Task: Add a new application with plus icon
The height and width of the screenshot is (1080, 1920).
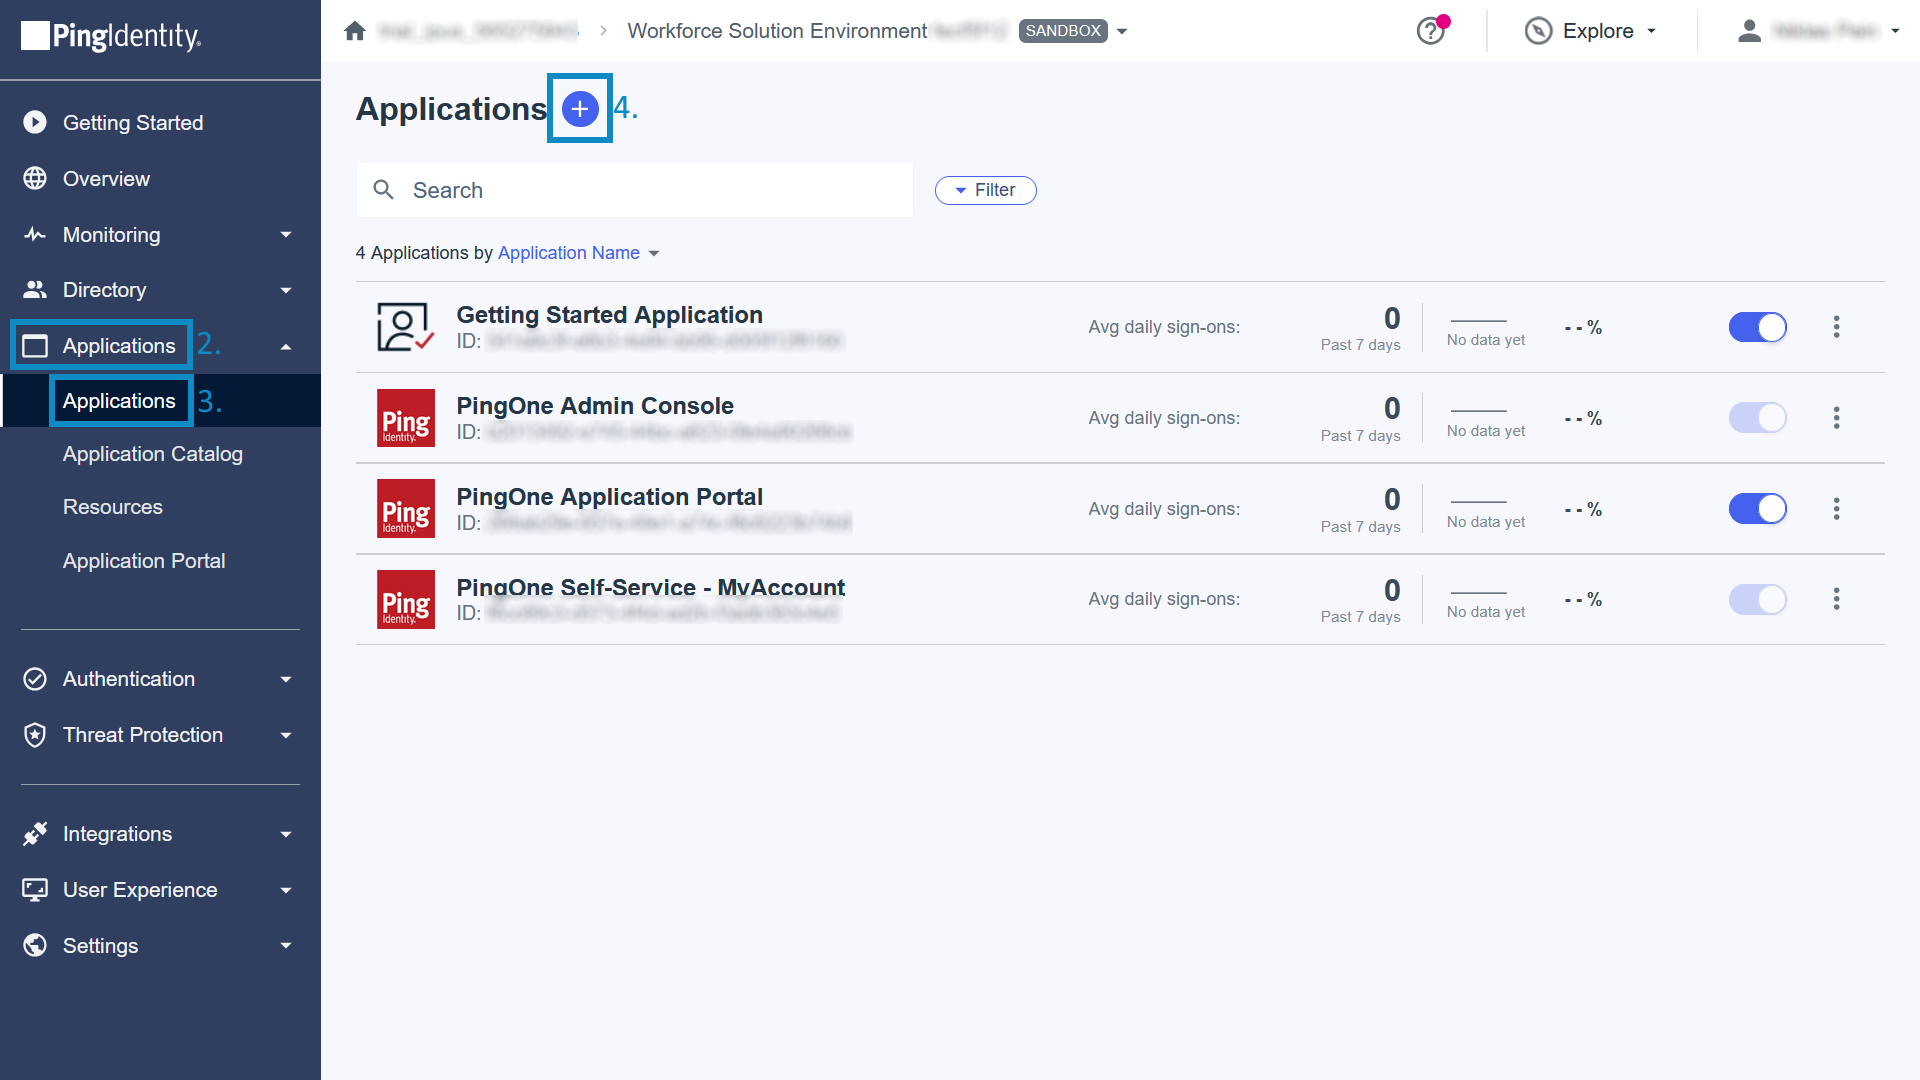Action: click(x=580, y=108)
